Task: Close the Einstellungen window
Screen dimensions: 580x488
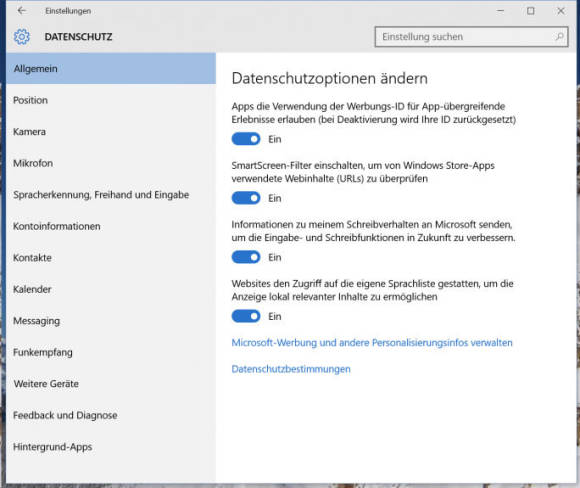Action: 561,11
